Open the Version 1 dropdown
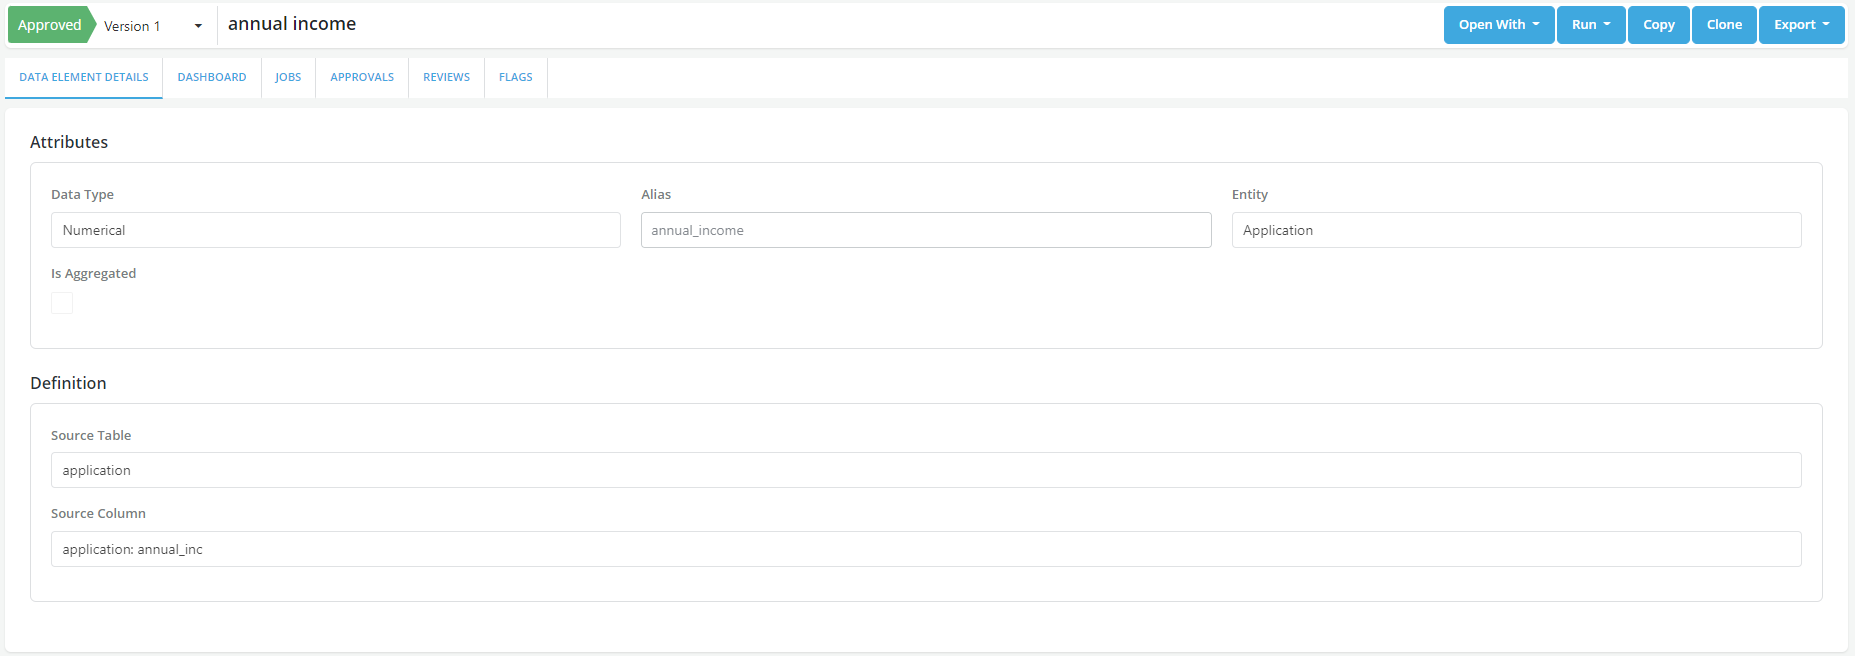Viewport: 1855px width, 656px height. coord(153,26)
